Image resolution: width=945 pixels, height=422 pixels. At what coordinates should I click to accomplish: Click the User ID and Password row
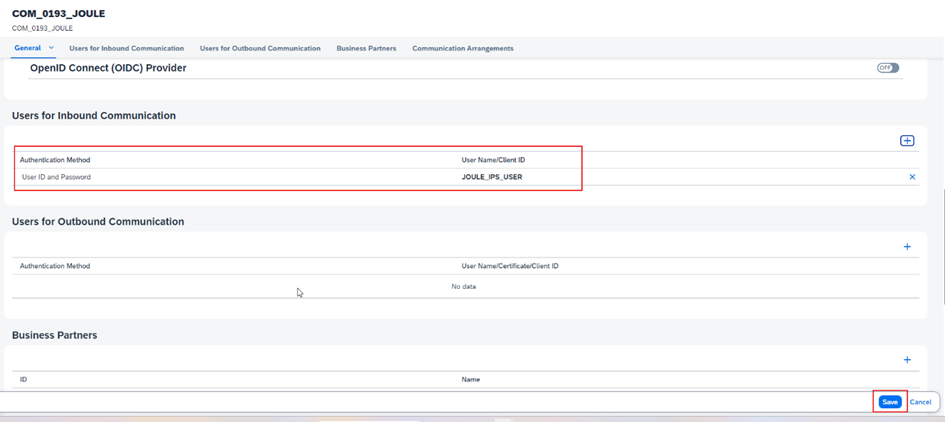click(56, 177)
